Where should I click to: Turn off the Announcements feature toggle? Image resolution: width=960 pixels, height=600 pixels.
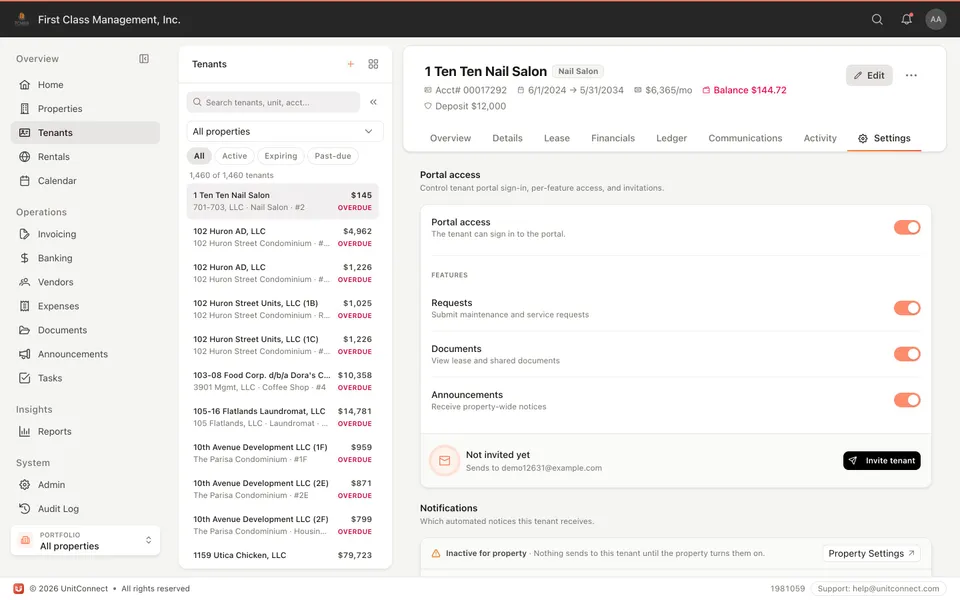[x=907, y=400]
